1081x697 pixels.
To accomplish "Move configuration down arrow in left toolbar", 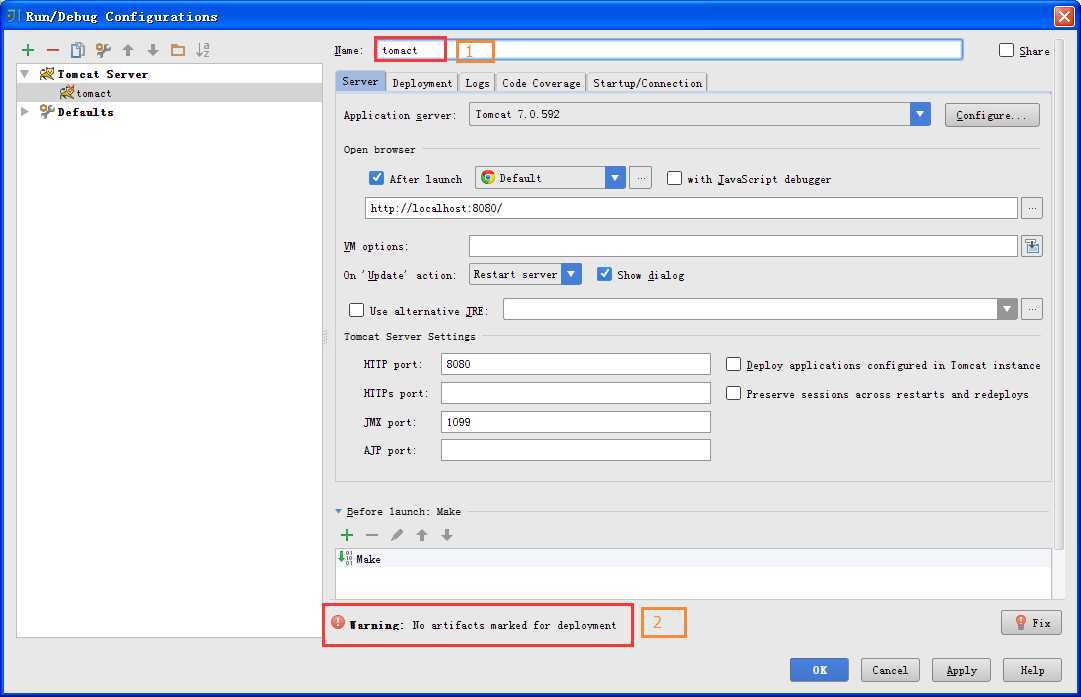I will click(153, 50).
